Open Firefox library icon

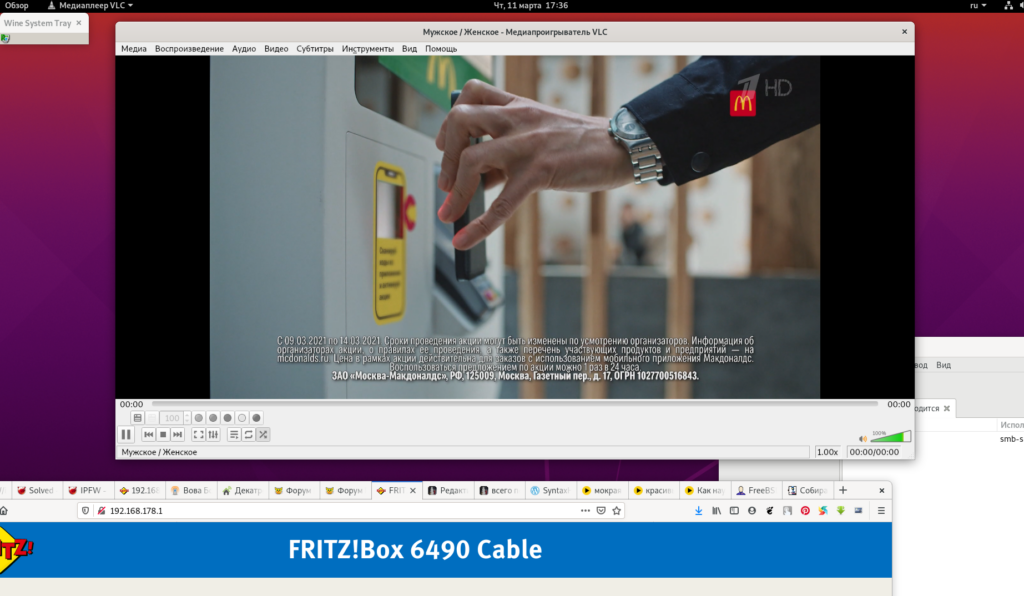[x=716, y=510]
